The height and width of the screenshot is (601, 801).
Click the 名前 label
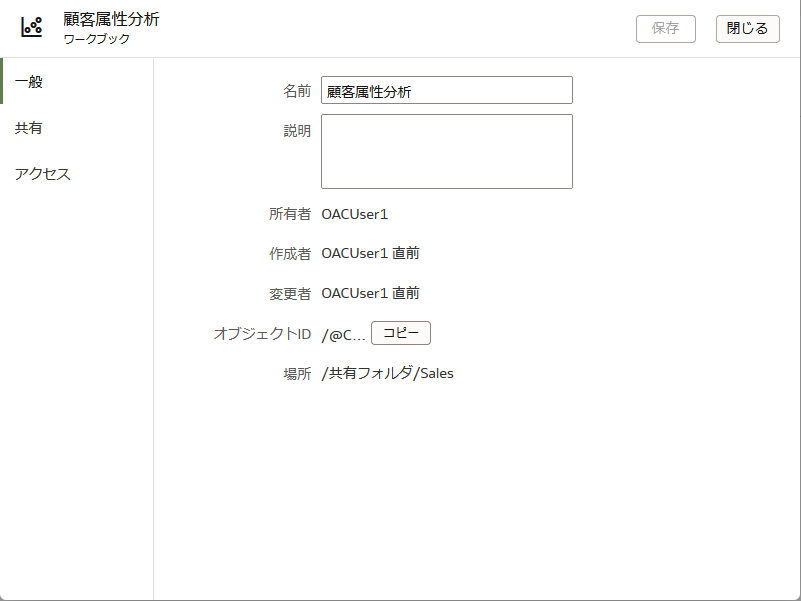(x=297, y=91)
